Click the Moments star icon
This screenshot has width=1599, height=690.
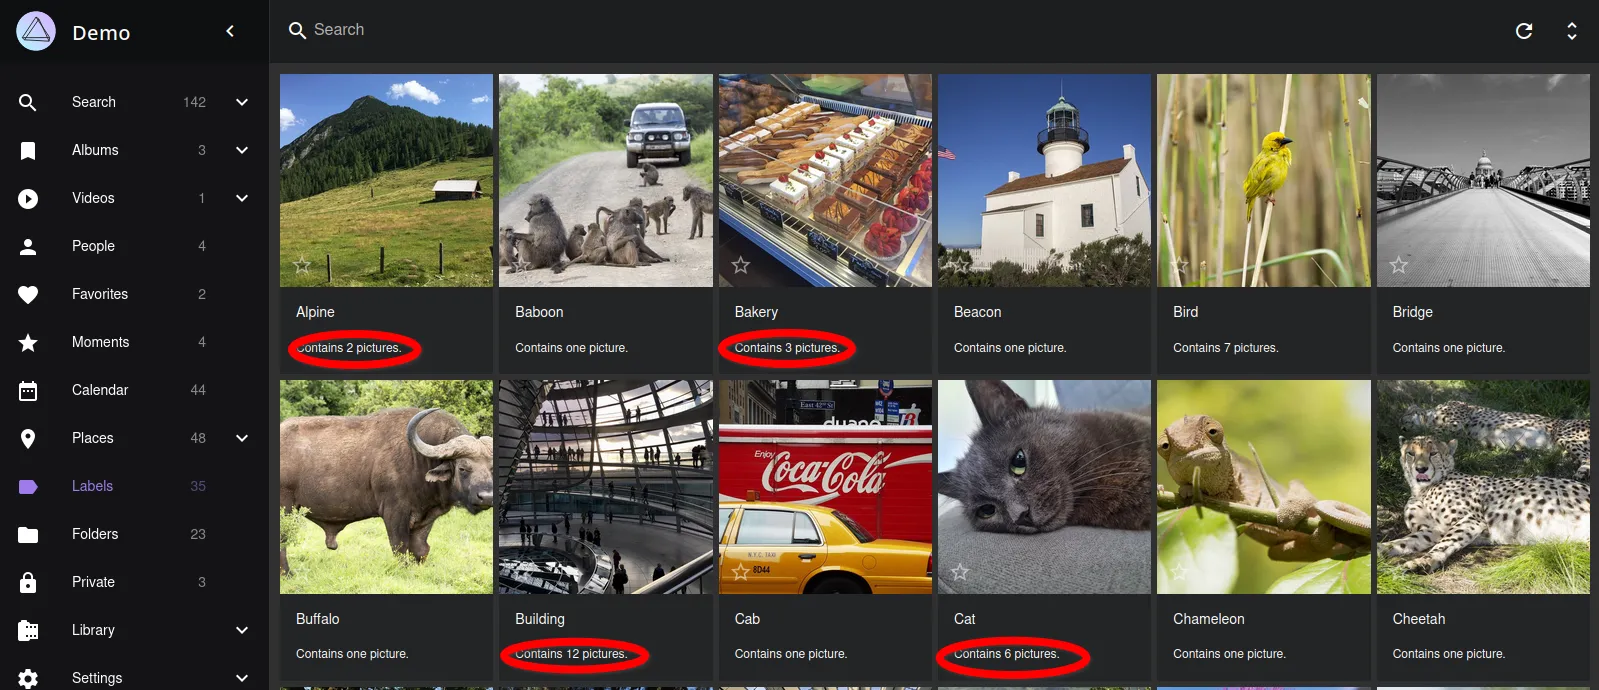point(28,342)
